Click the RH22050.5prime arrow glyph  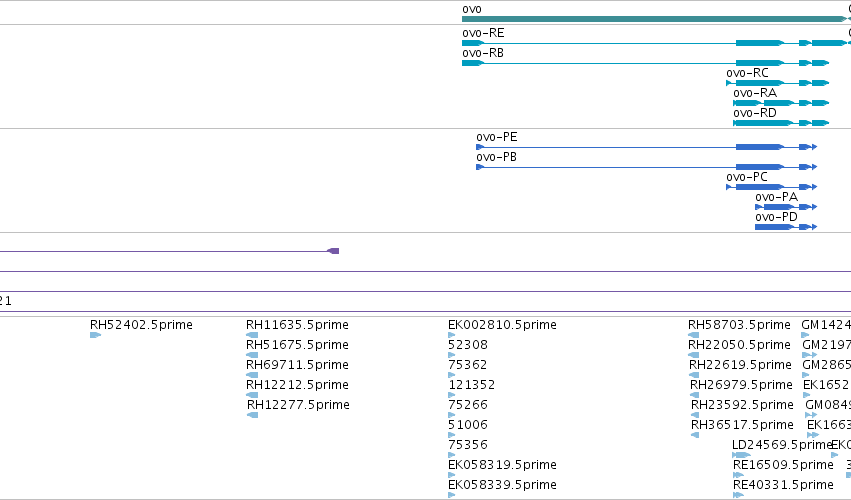tap(694, 355)
